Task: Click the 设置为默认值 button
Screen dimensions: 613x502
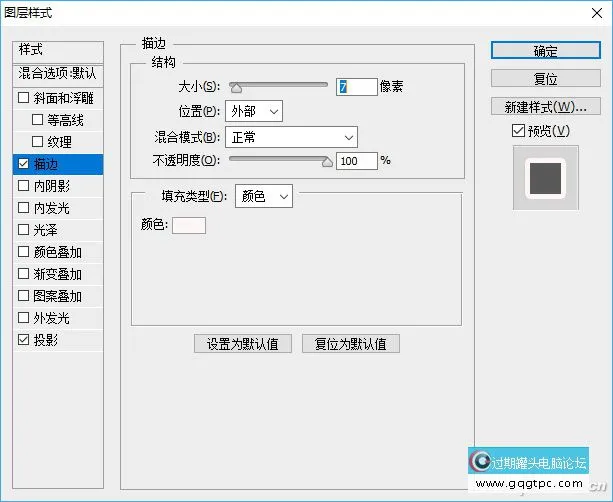Action: (x=243, y=344)
